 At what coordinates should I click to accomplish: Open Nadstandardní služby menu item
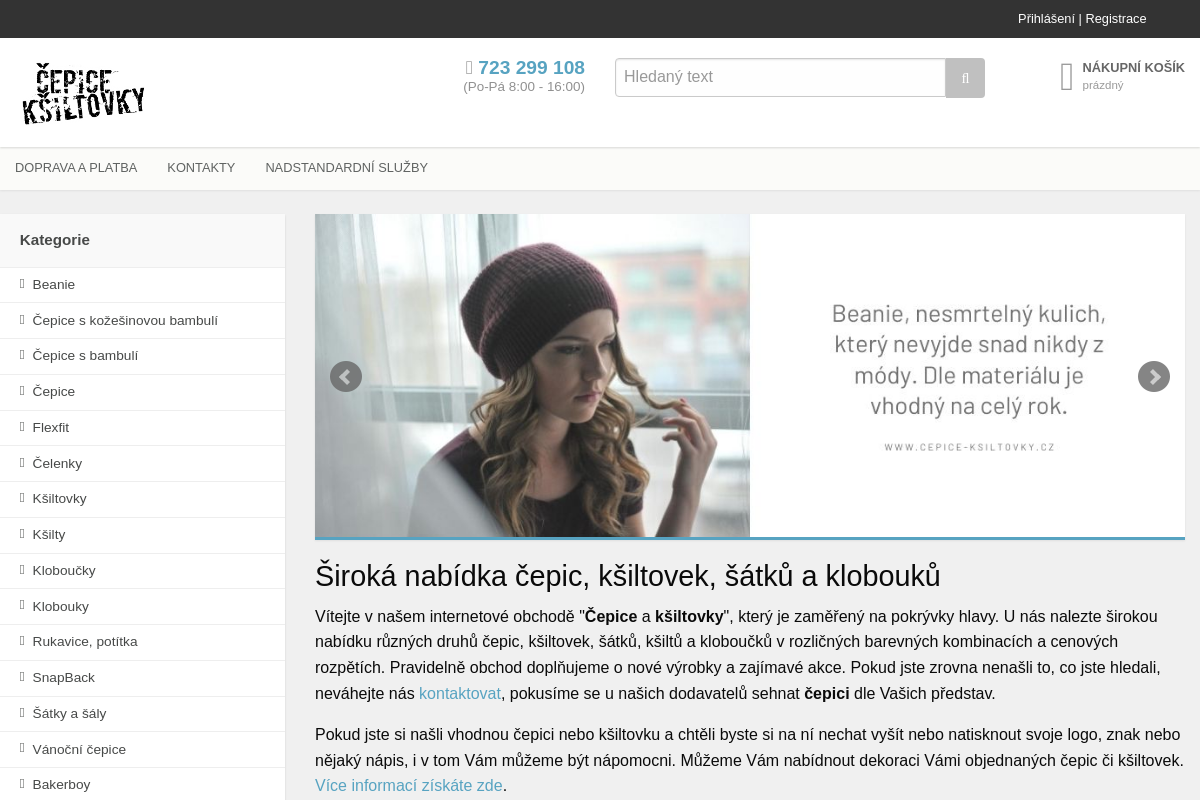346,168
